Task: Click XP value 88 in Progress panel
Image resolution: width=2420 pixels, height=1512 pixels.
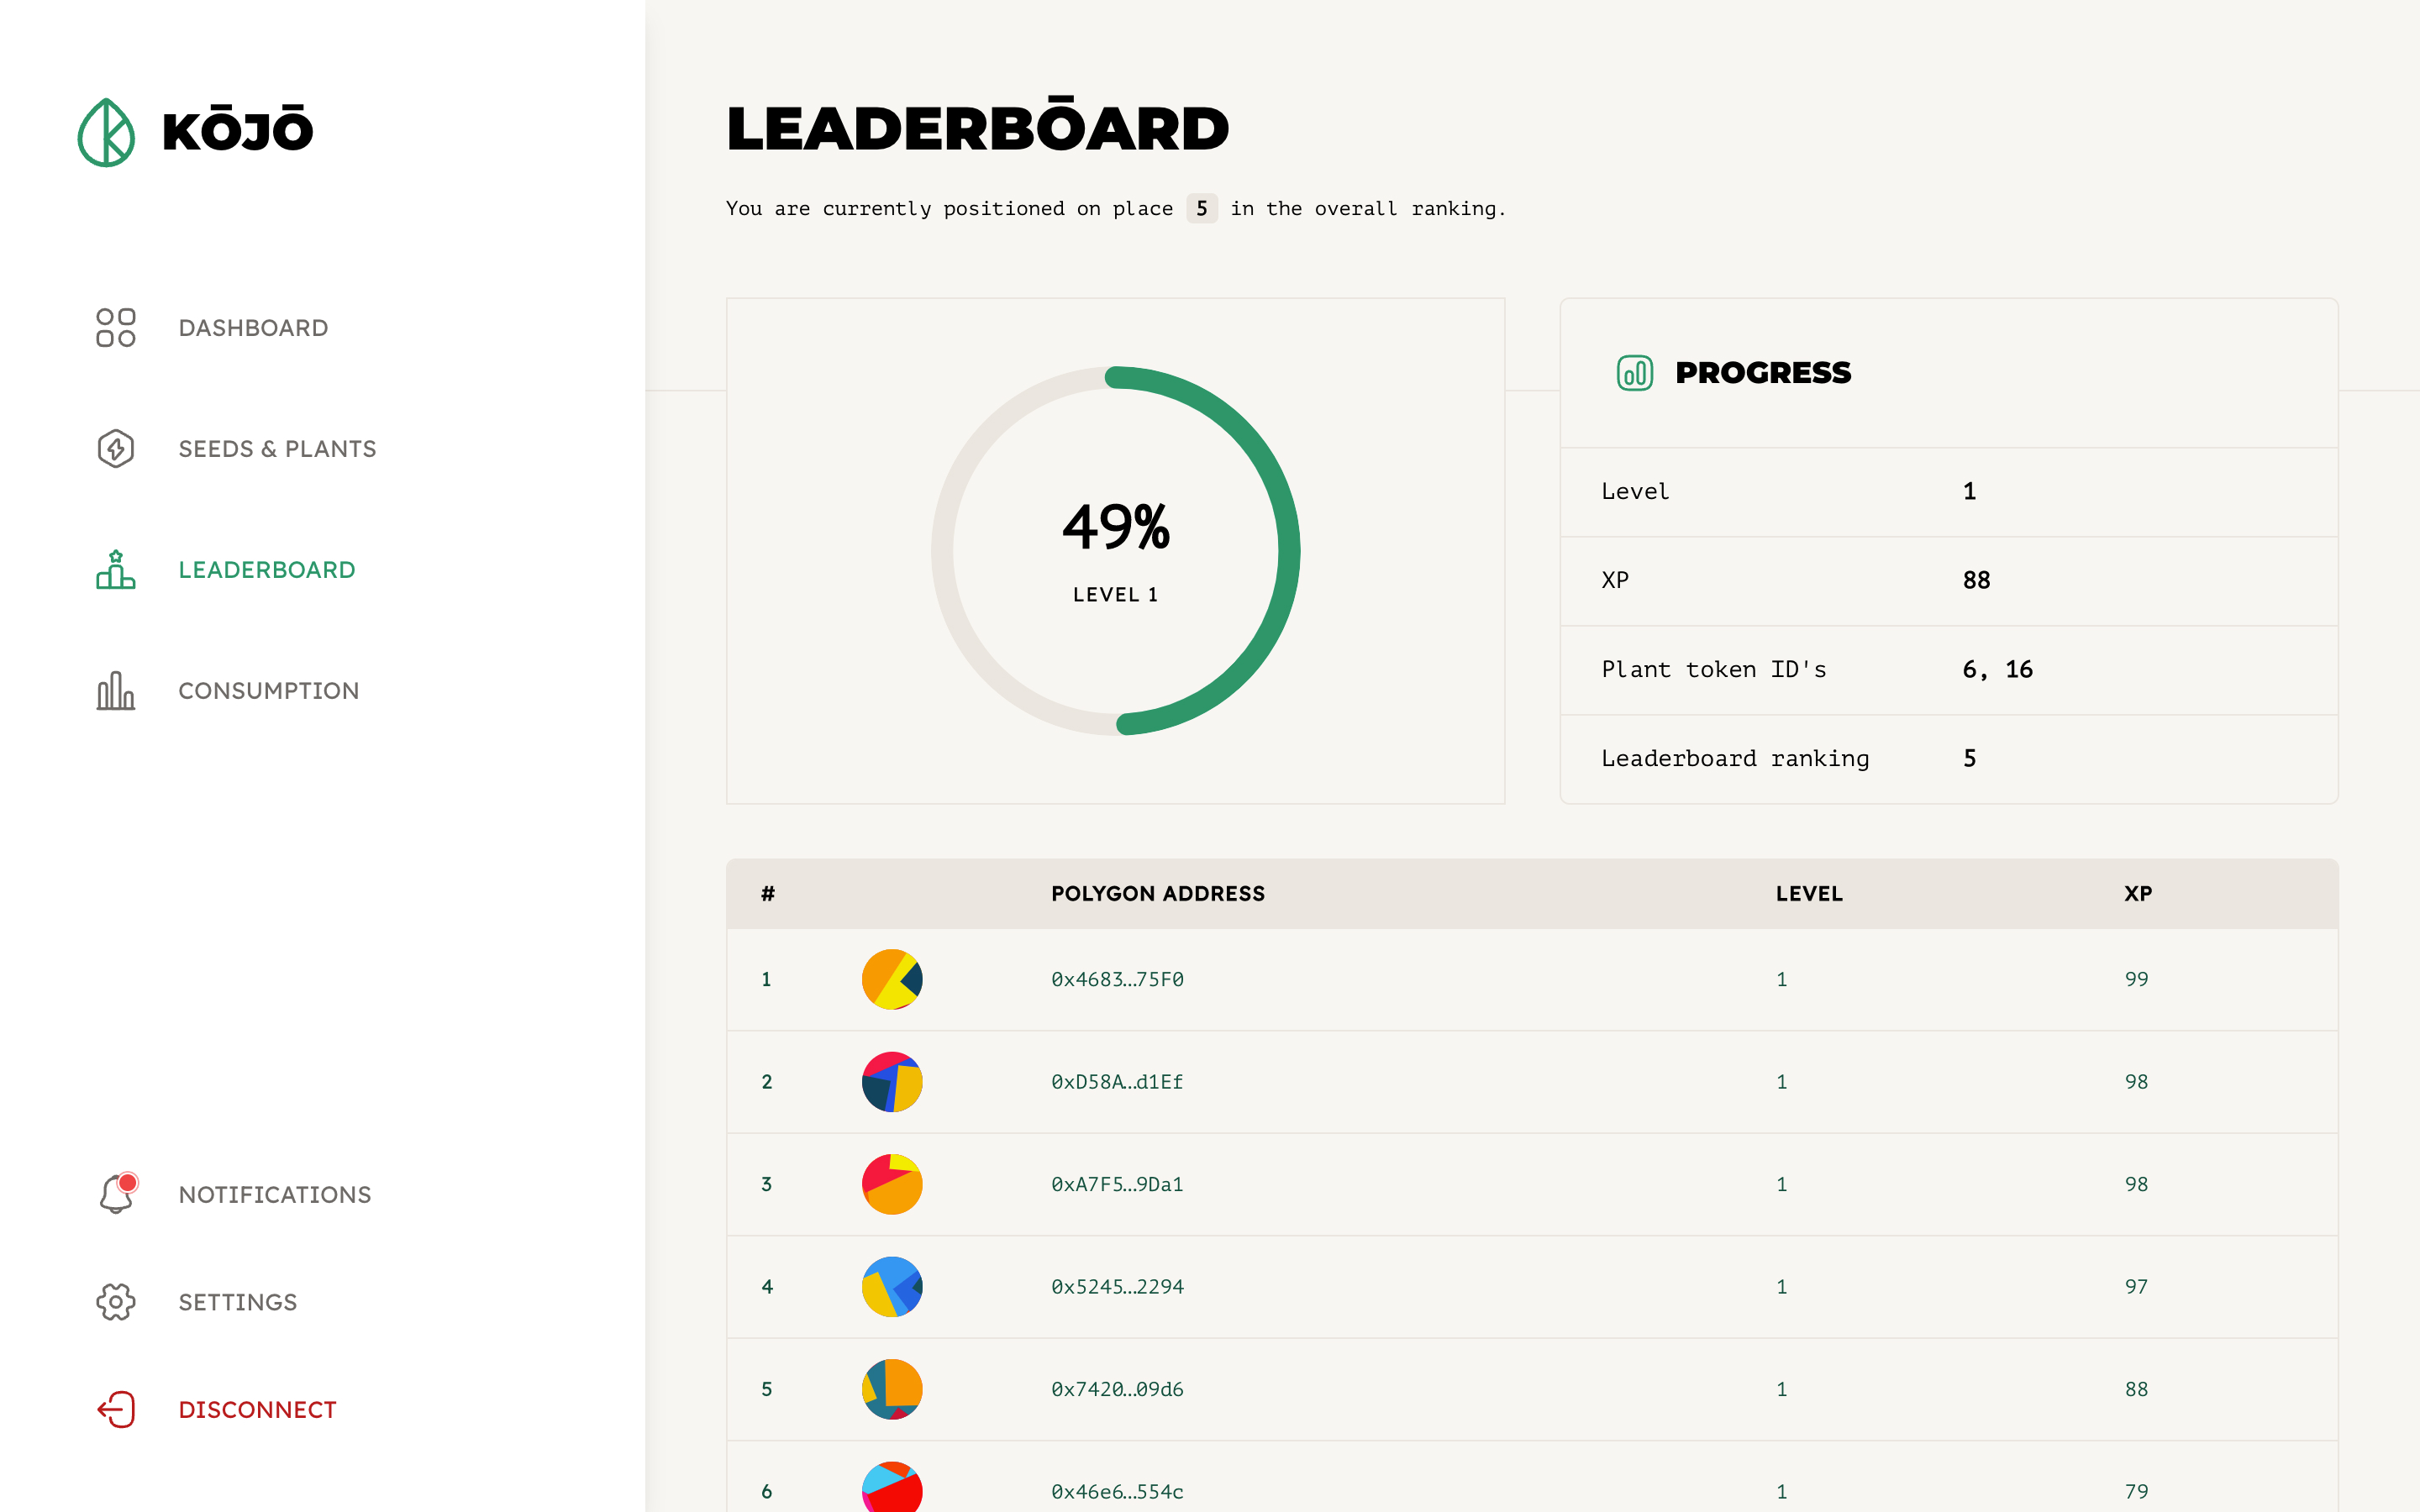Action: [1976, 580]
